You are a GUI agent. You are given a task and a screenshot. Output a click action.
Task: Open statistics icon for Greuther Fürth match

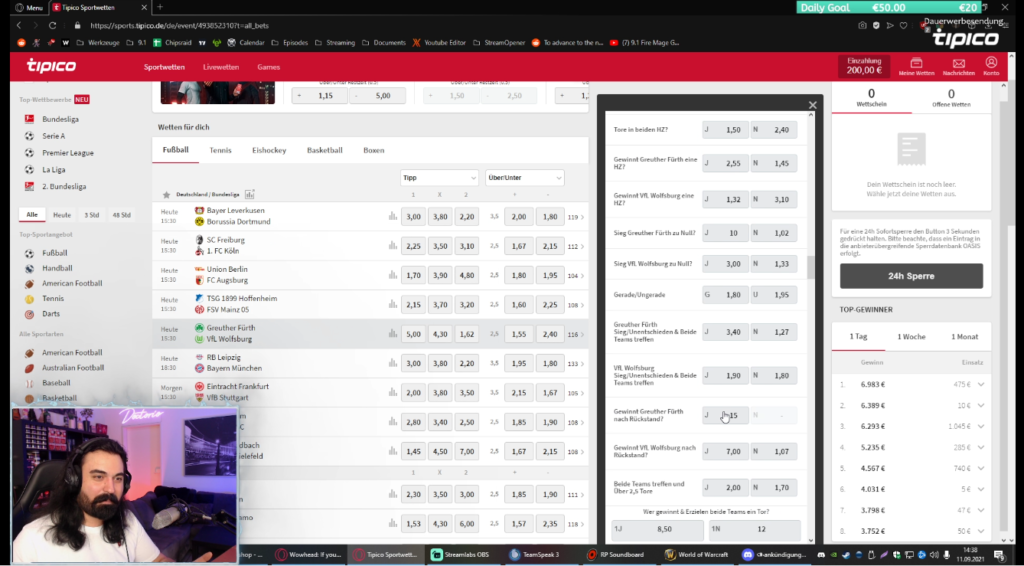(x=392, y=334)
